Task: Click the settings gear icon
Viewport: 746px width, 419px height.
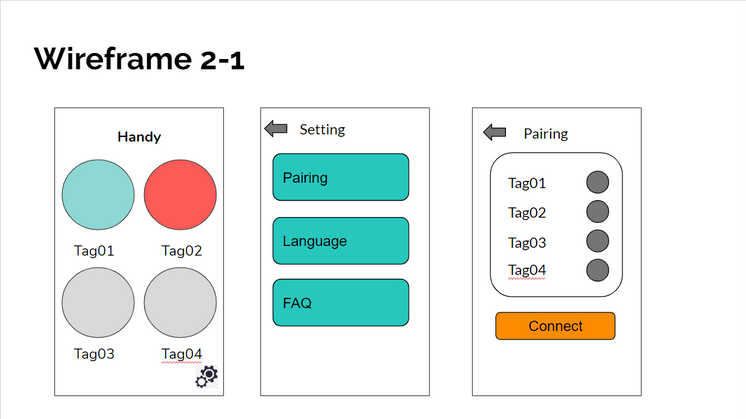Action: (x=208, y=376)
